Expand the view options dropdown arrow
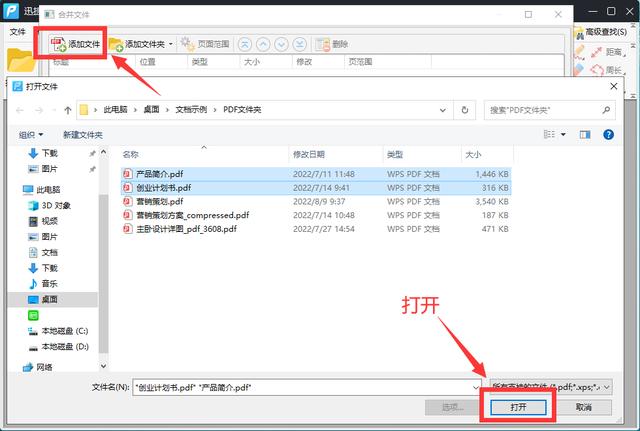This screenshot has width=640, height=431. tap(563, 134)
